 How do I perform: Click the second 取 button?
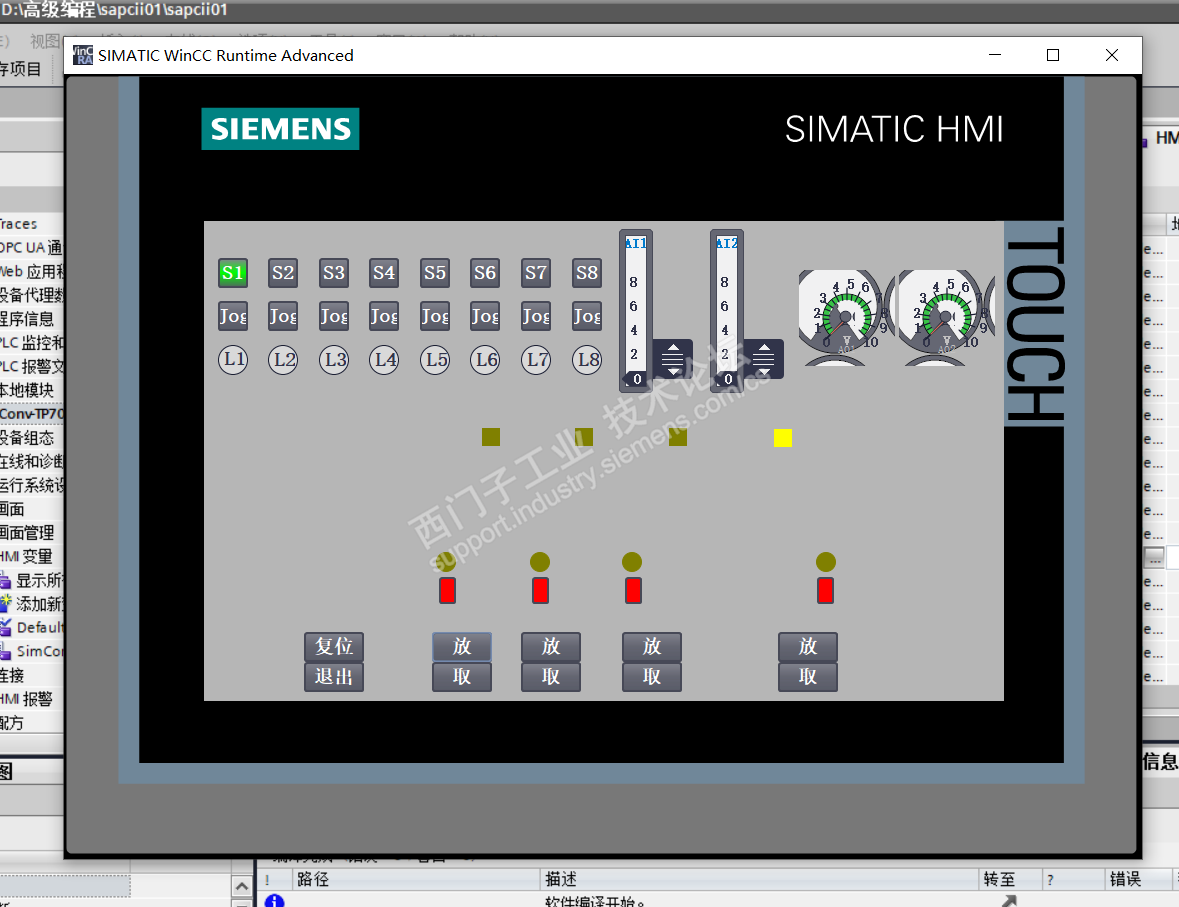point(551,677)
